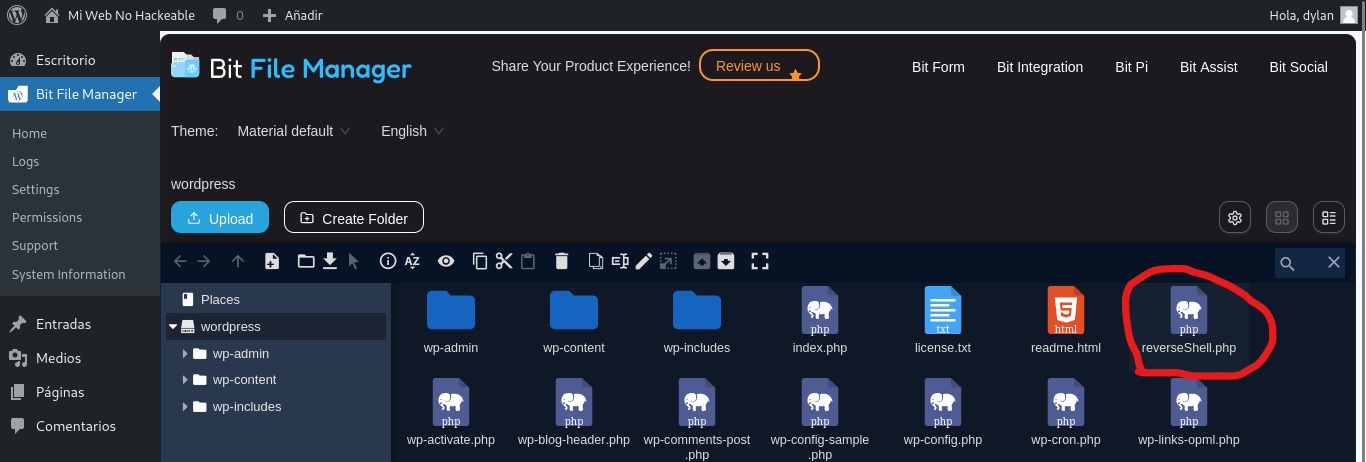The height and width of the screenshot is (462, 1366).
Task: Click the open folder toolbar icon
Action: coord(306,261)
